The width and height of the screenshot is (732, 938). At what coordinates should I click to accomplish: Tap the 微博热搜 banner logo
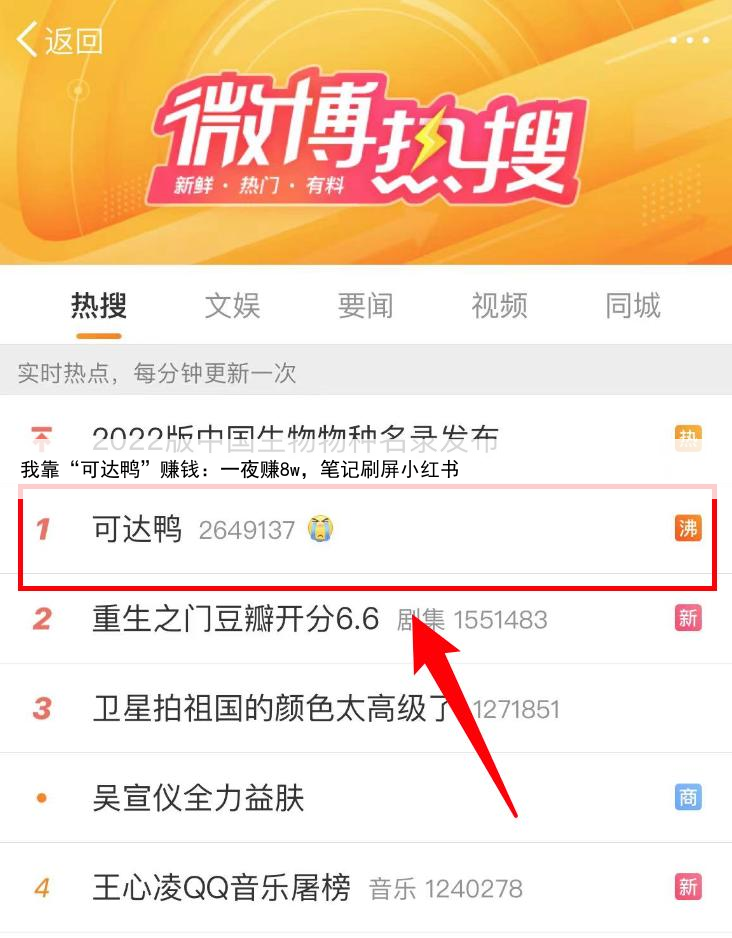point(369,139)
